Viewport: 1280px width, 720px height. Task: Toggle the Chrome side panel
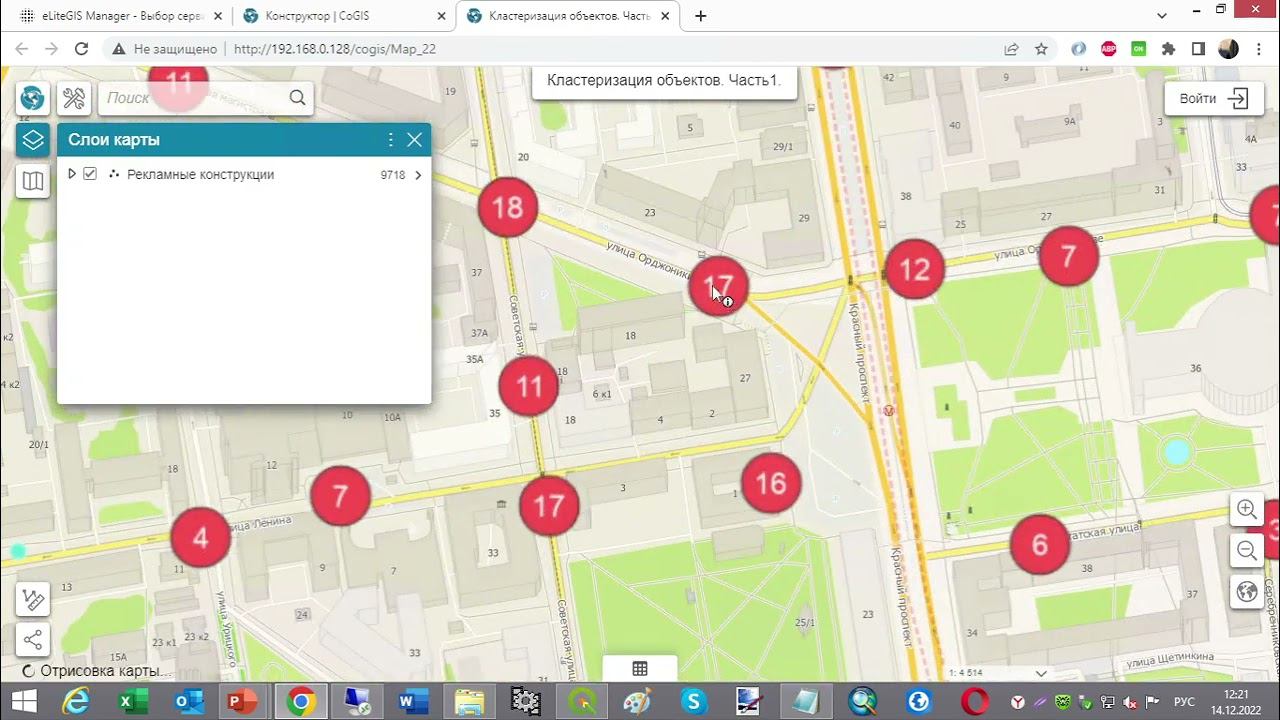coord(1198,49)
